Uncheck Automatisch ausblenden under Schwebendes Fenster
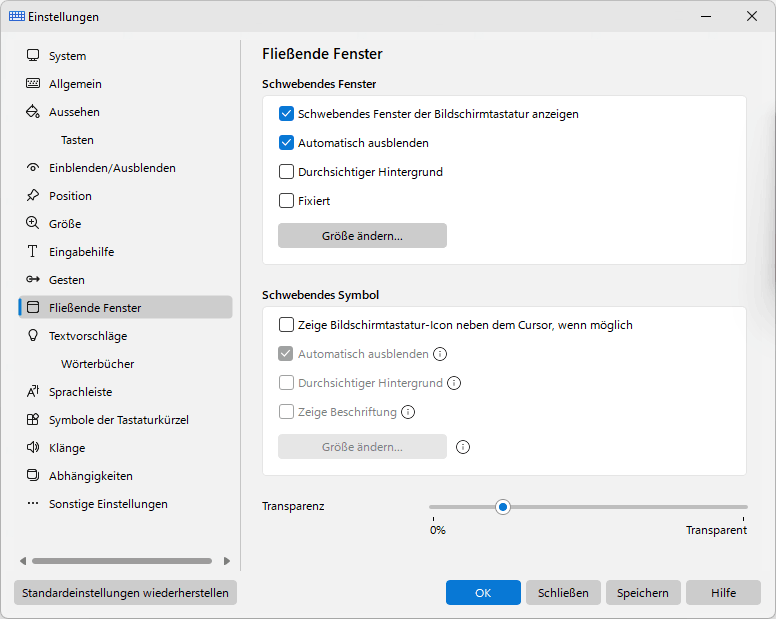This screenshot has width=776, height=619. click(x=287, y=143)
